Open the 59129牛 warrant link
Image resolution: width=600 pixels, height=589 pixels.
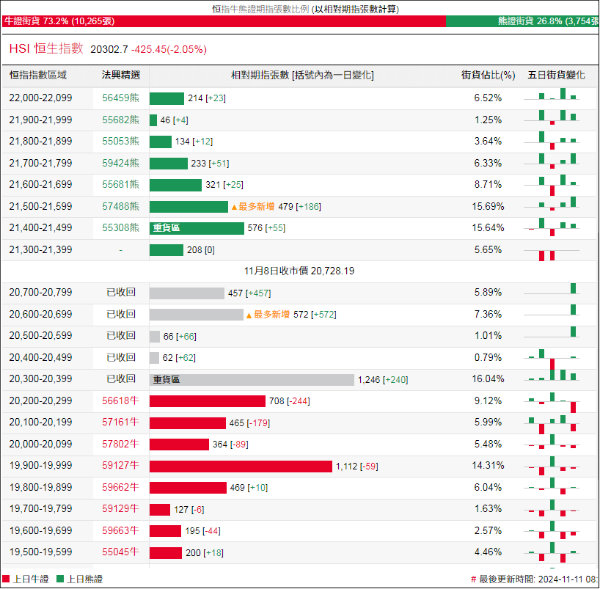point(120,509)
